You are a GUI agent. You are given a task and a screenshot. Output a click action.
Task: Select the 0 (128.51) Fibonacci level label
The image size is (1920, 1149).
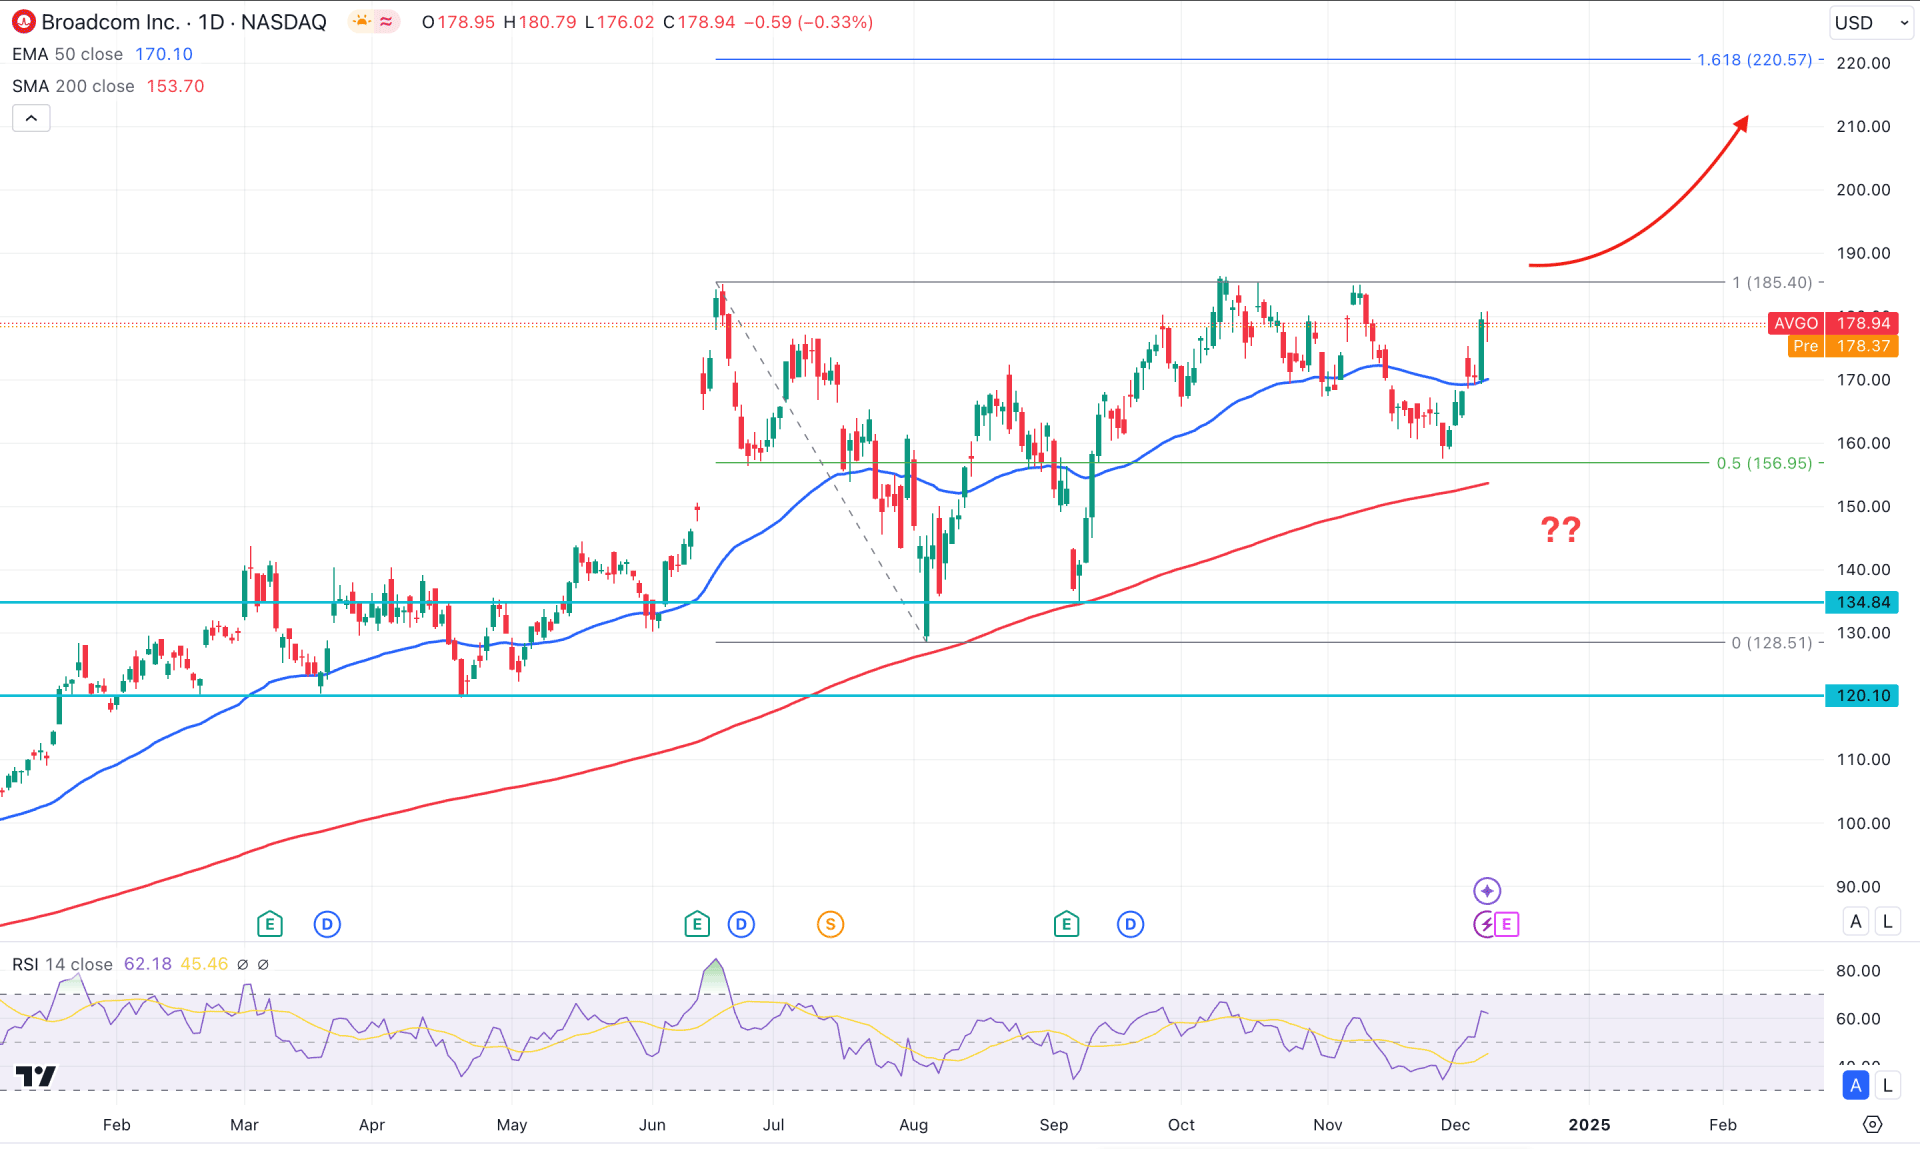pos(1771,643)
